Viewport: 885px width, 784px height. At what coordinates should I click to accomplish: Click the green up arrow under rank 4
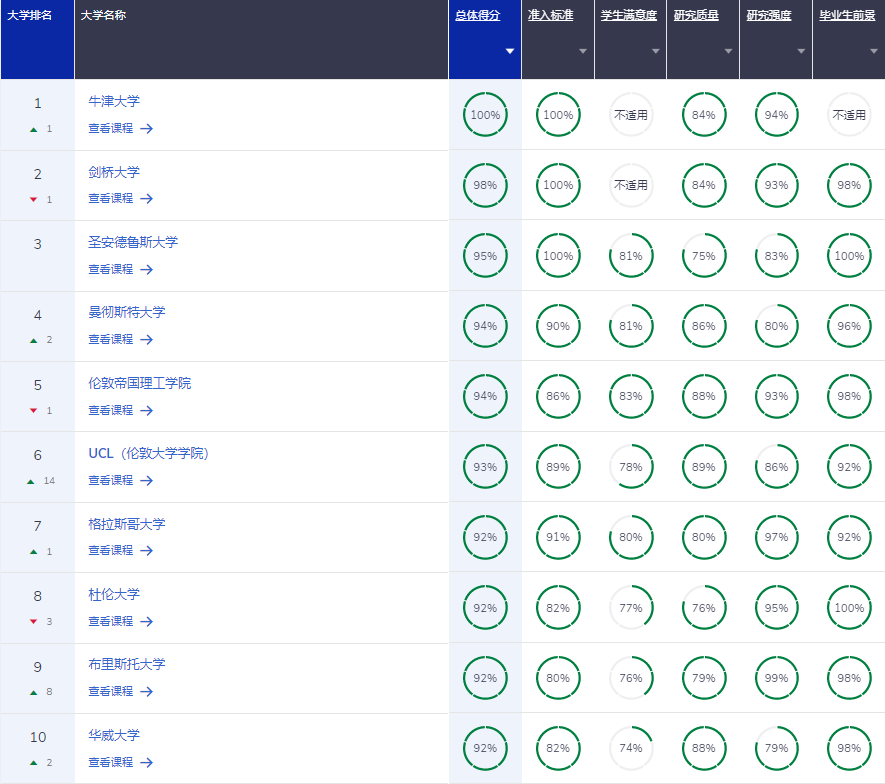point(33,341)
